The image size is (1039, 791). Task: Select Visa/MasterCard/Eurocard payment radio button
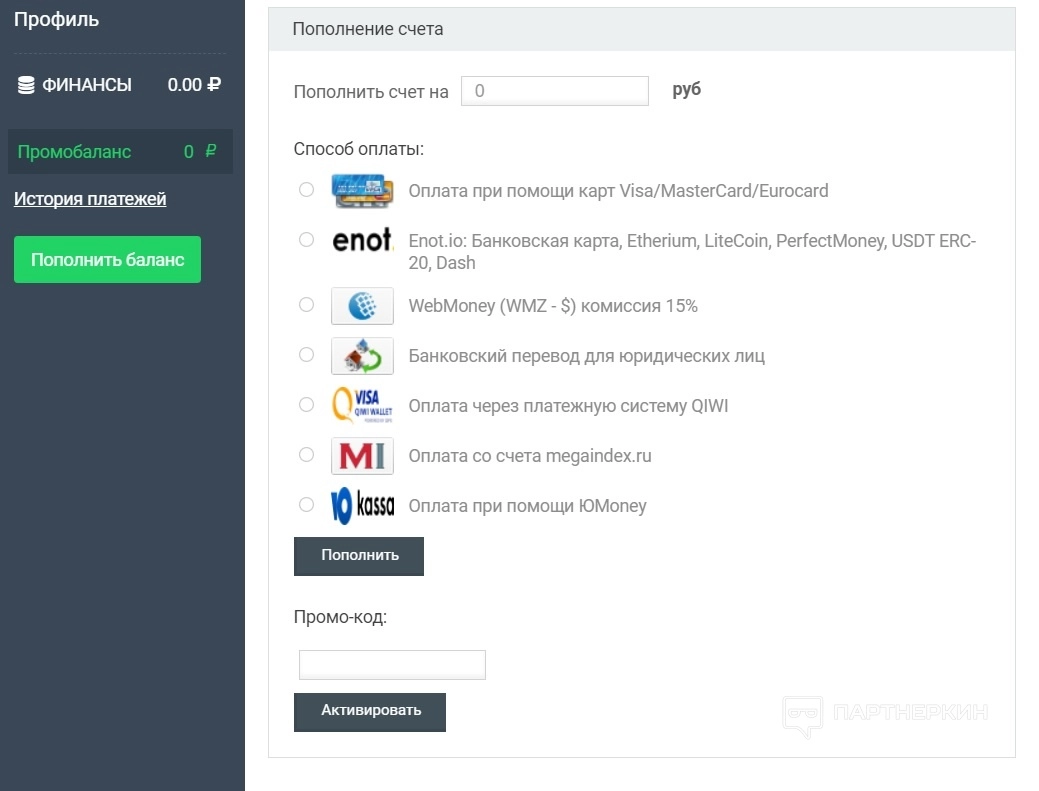pos(307,189)
